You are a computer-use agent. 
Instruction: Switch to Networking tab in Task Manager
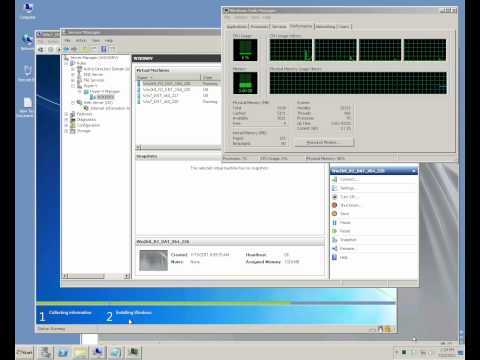pos(325,27)
